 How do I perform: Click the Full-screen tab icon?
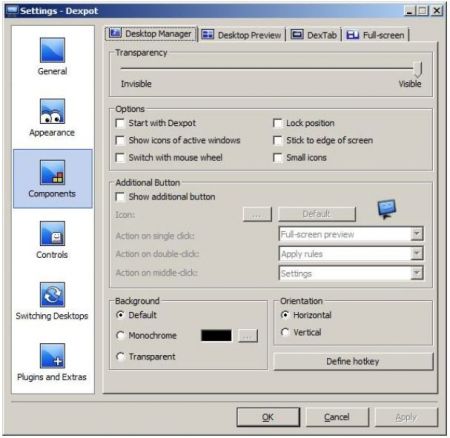(352, 34)
